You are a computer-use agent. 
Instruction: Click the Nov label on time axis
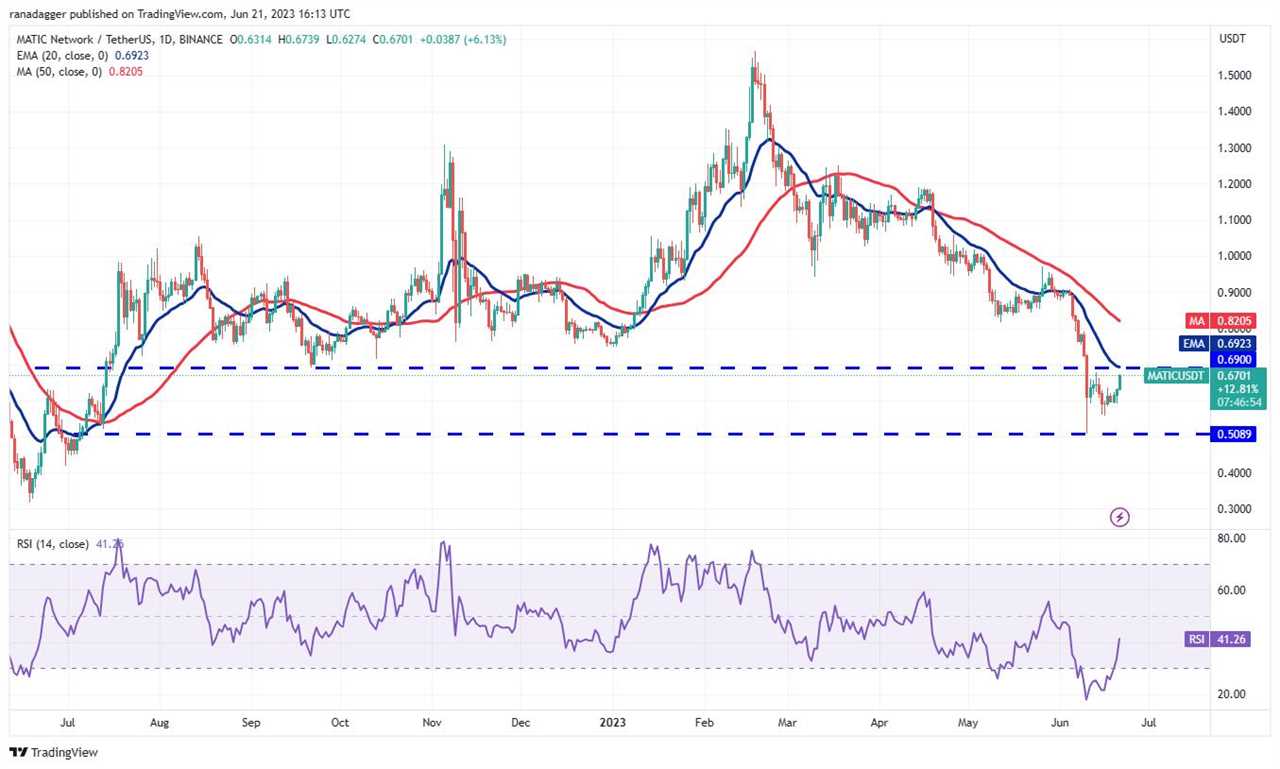pos(432,720)
